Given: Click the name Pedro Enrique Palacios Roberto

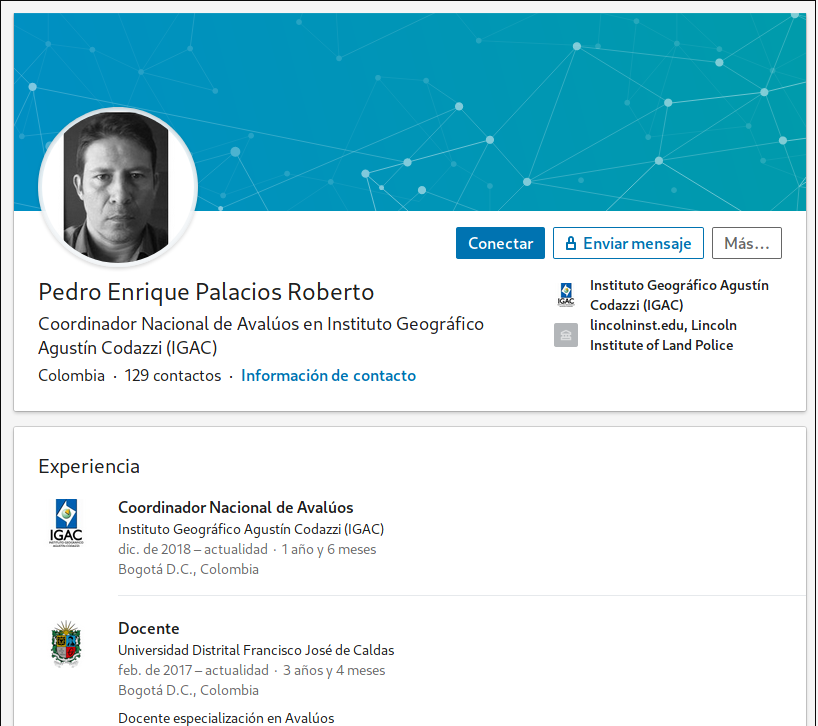Looking at the screenshot, I should 206,292.
